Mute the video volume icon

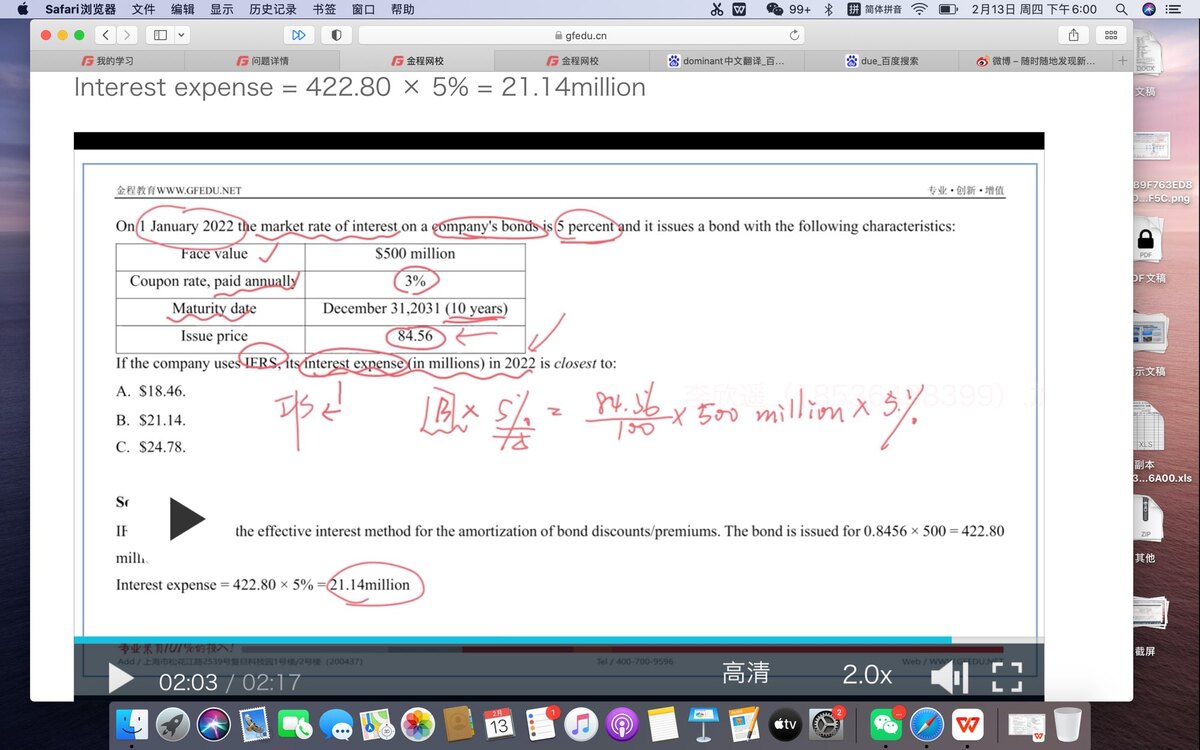pos(949,678)
